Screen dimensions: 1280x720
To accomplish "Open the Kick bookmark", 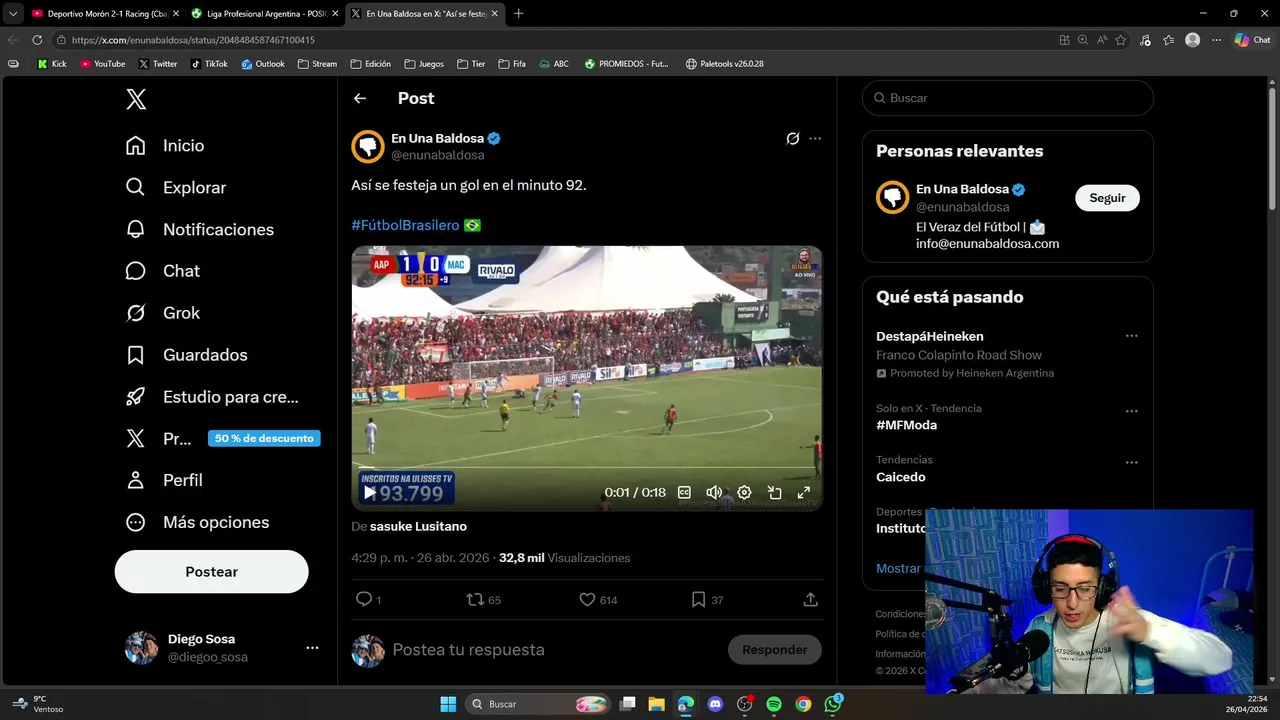I will tap(52, 64).
